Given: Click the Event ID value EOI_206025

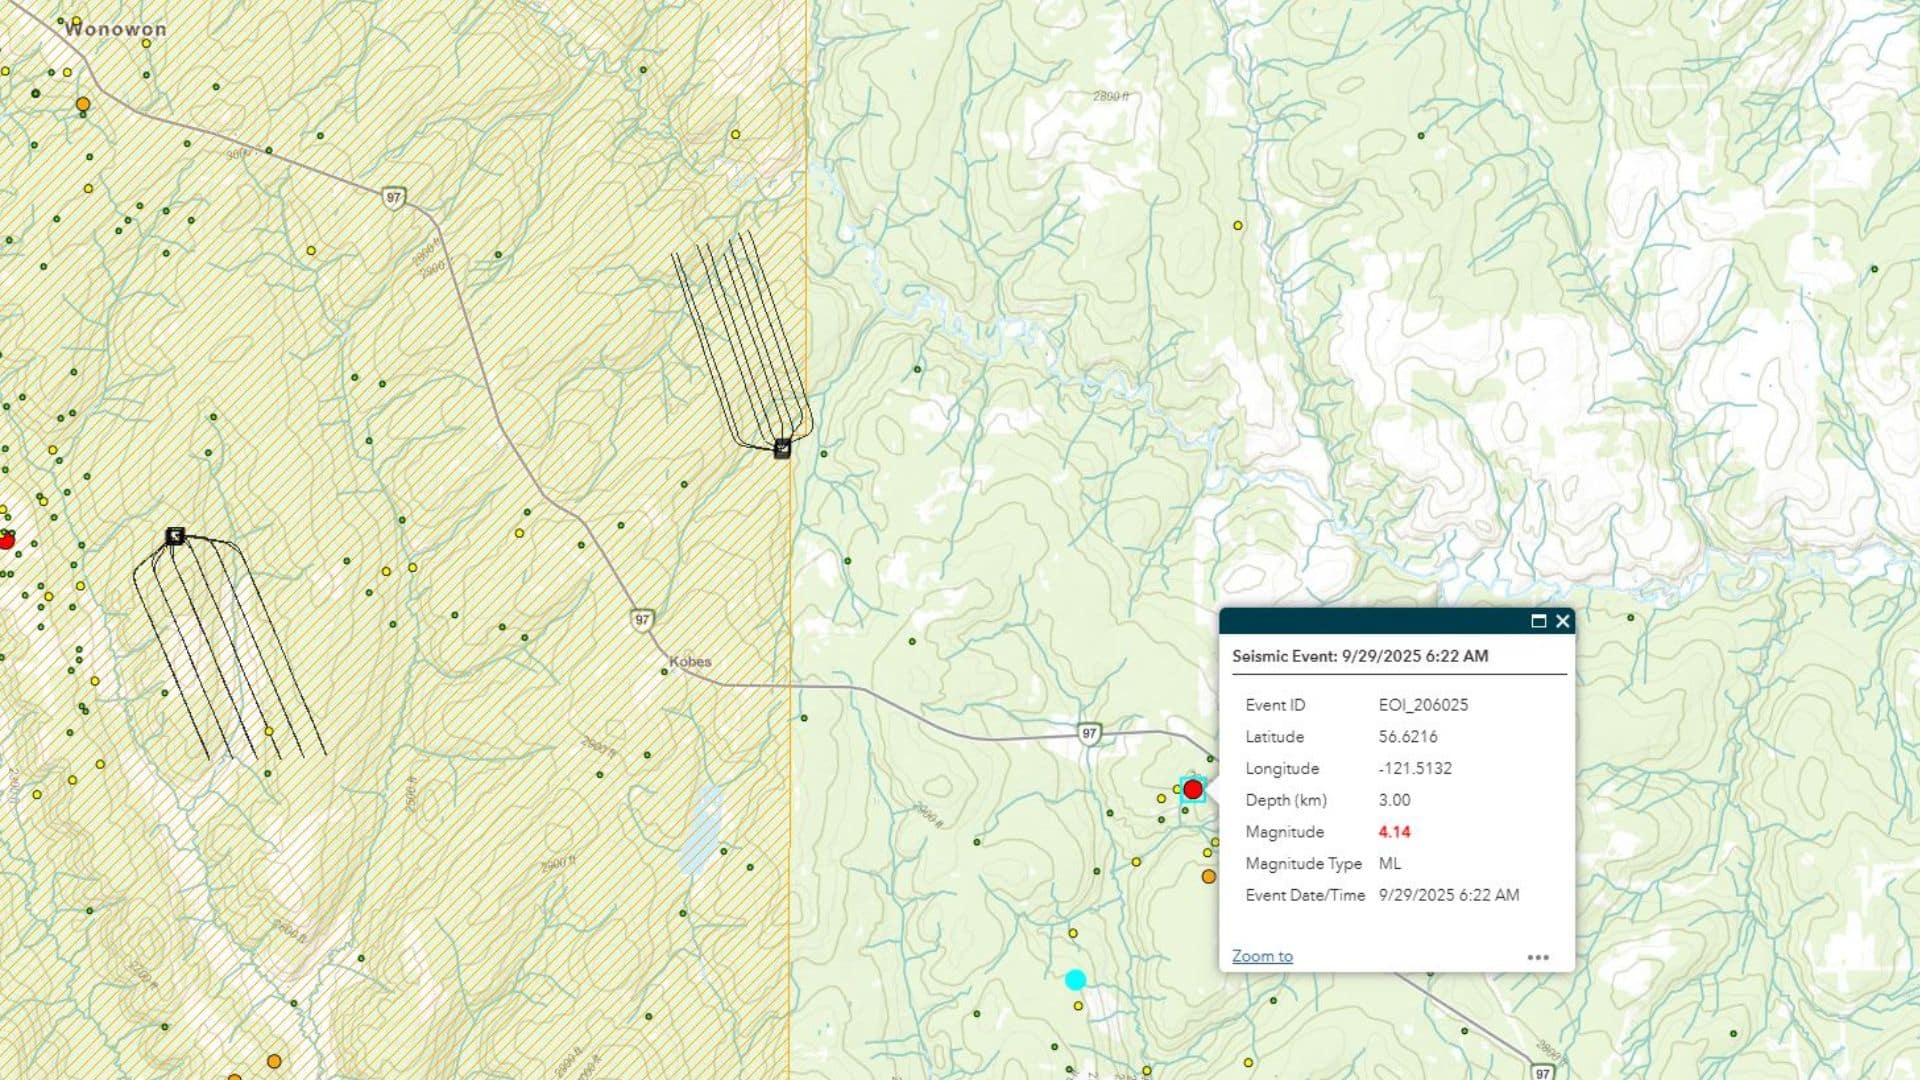Looking at the screenshot, I should click(x=1423, y=705).
